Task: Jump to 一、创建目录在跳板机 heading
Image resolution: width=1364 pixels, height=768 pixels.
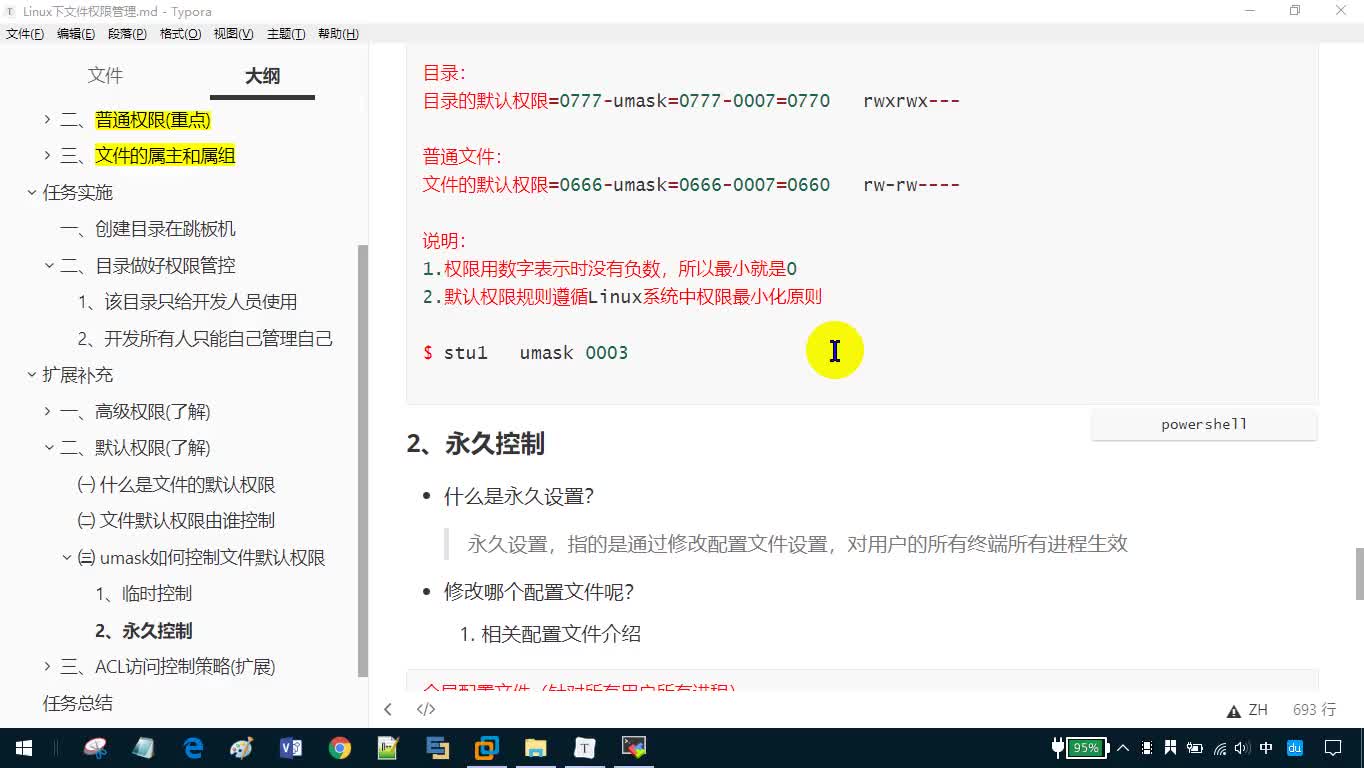Action: point(148,229)
